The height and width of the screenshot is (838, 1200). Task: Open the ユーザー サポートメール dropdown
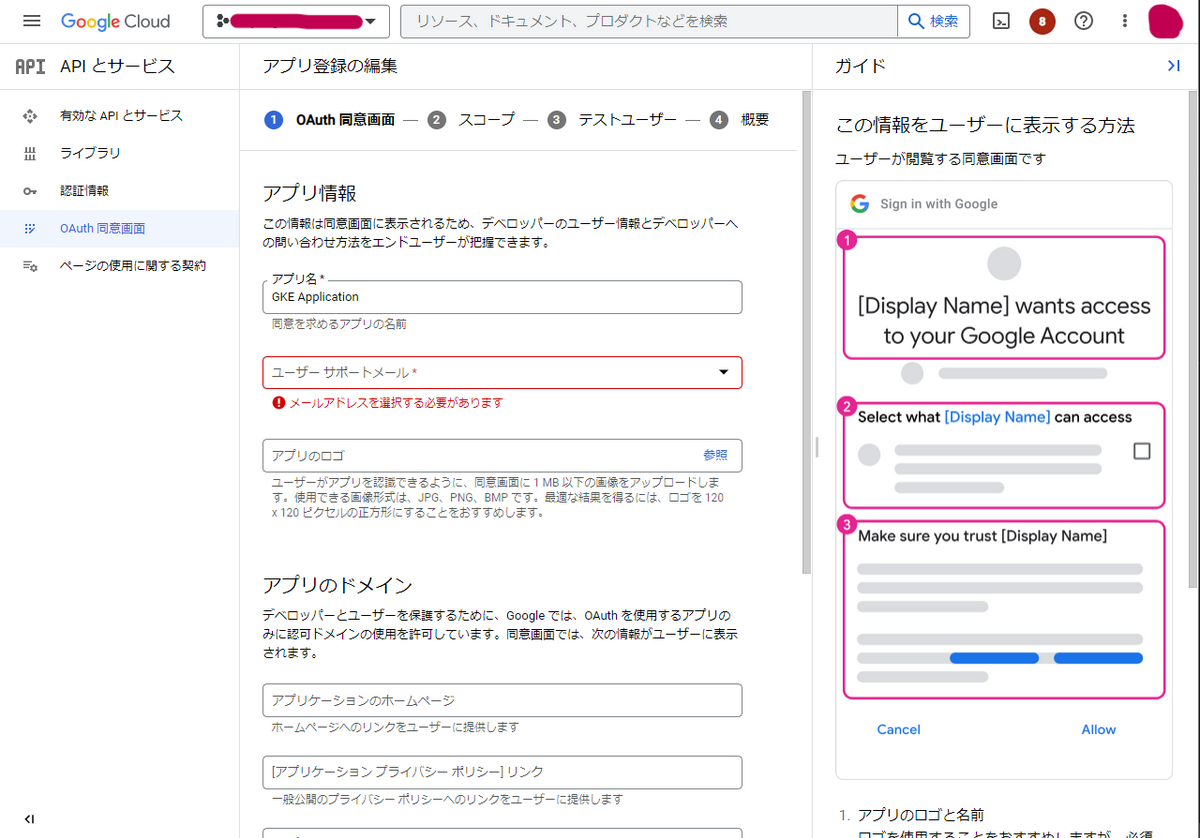click(502, 372)
